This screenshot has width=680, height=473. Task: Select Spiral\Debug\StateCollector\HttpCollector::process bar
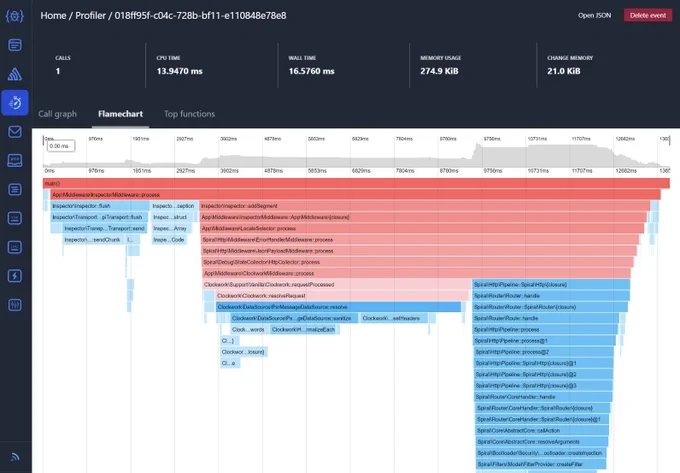coord(418,262)
